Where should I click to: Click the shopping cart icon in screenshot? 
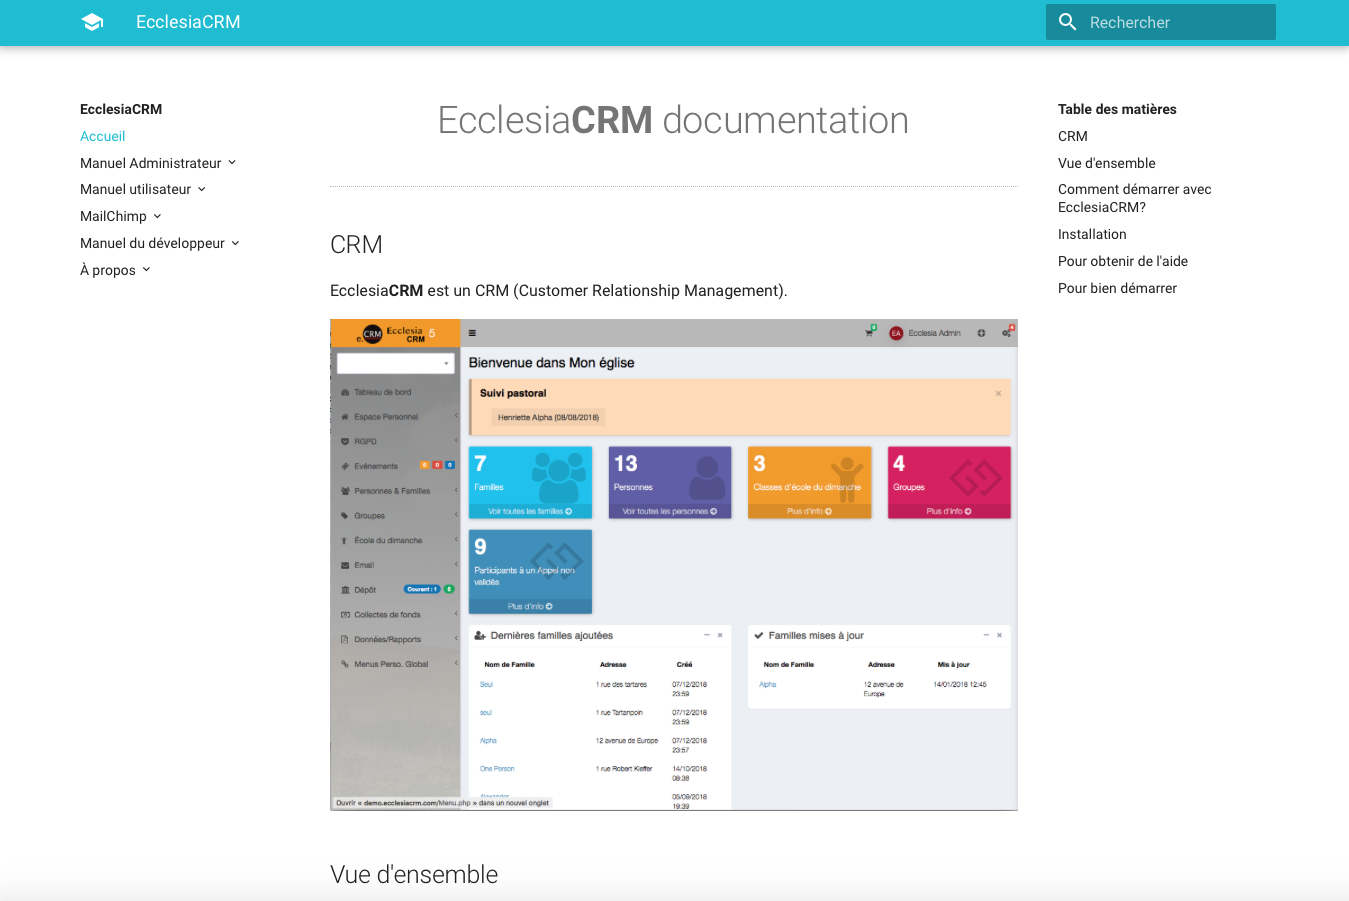tap(869, 333)
